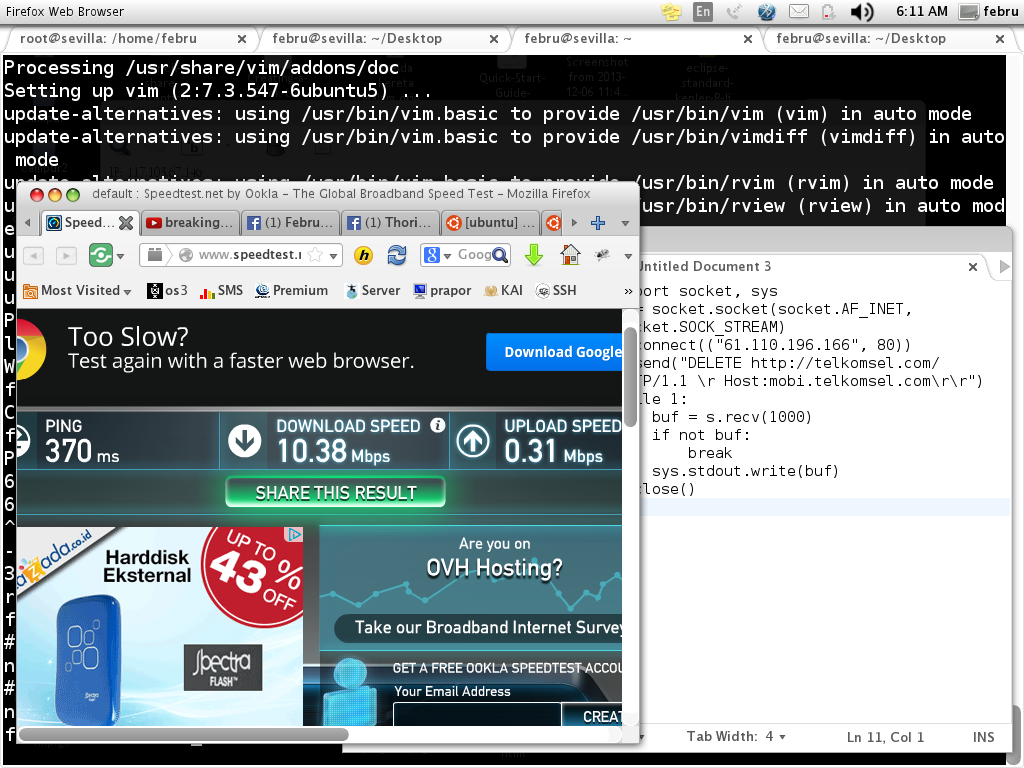
Task: Open the Lazada Harddisk Eksternal ad
Action: (159, 626)
